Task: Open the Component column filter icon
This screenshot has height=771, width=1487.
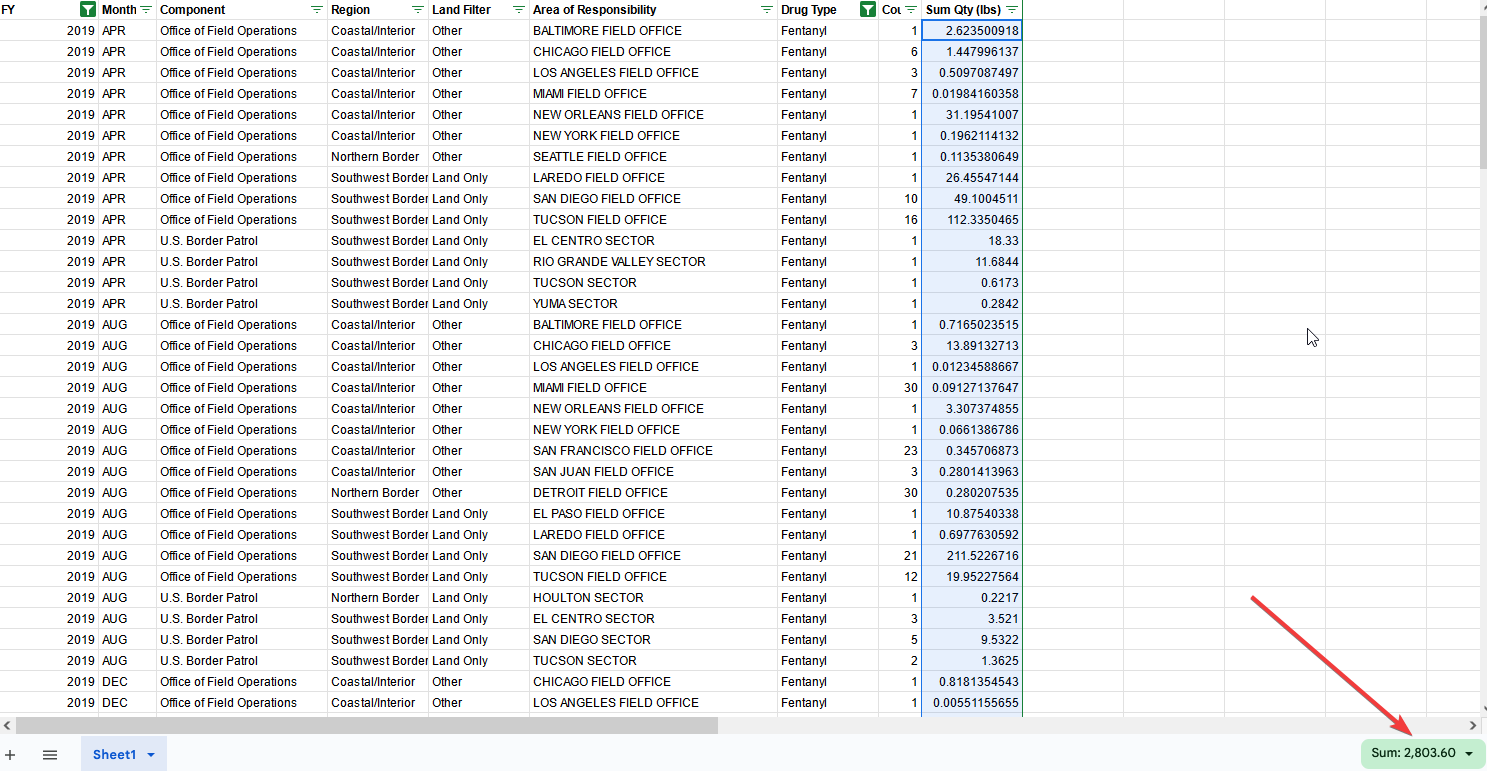Action: click(x=317, y=9)
